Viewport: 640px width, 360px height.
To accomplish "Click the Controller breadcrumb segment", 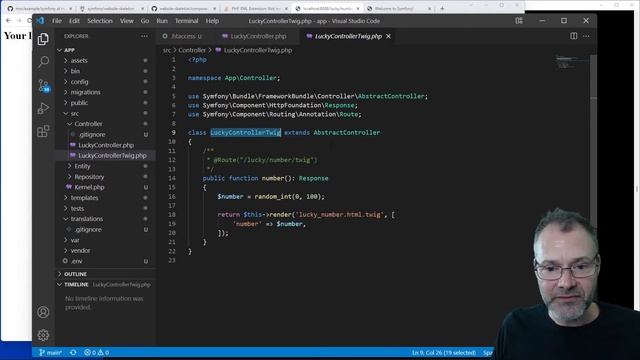I will tap(192, 50).
